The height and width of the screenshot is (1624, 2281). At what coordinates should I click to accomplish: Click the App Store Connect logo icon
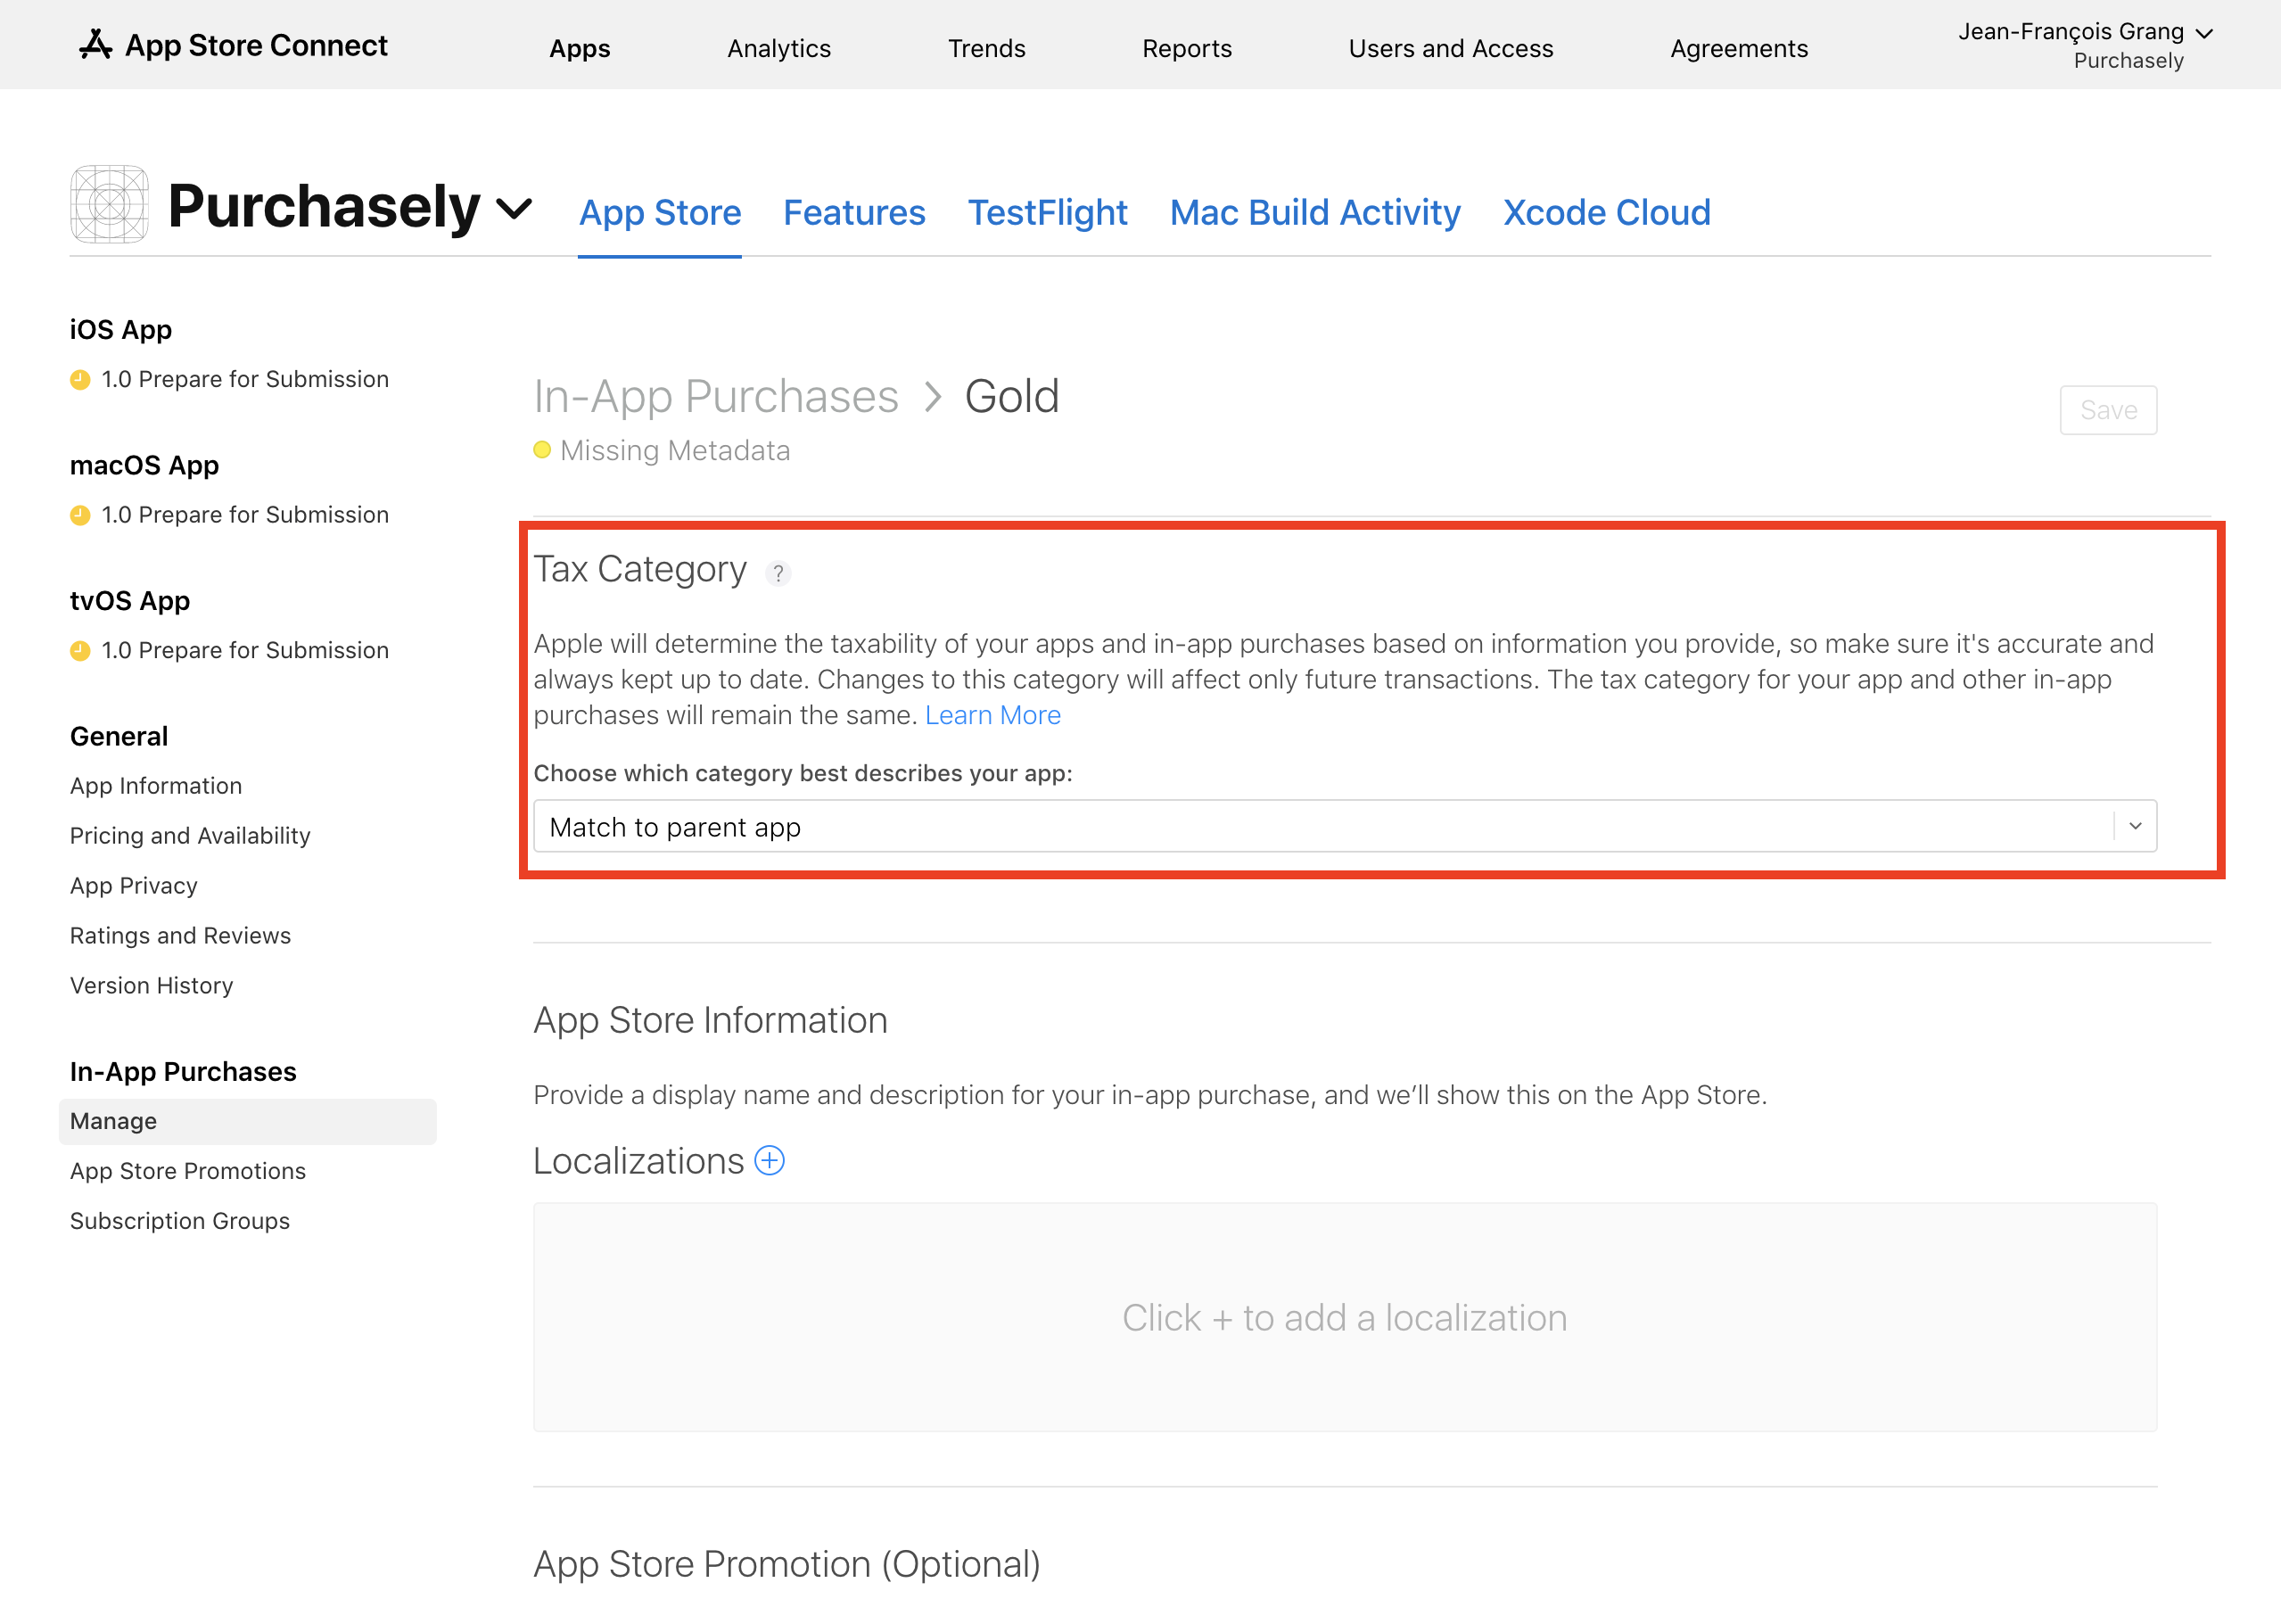point(95,45)
